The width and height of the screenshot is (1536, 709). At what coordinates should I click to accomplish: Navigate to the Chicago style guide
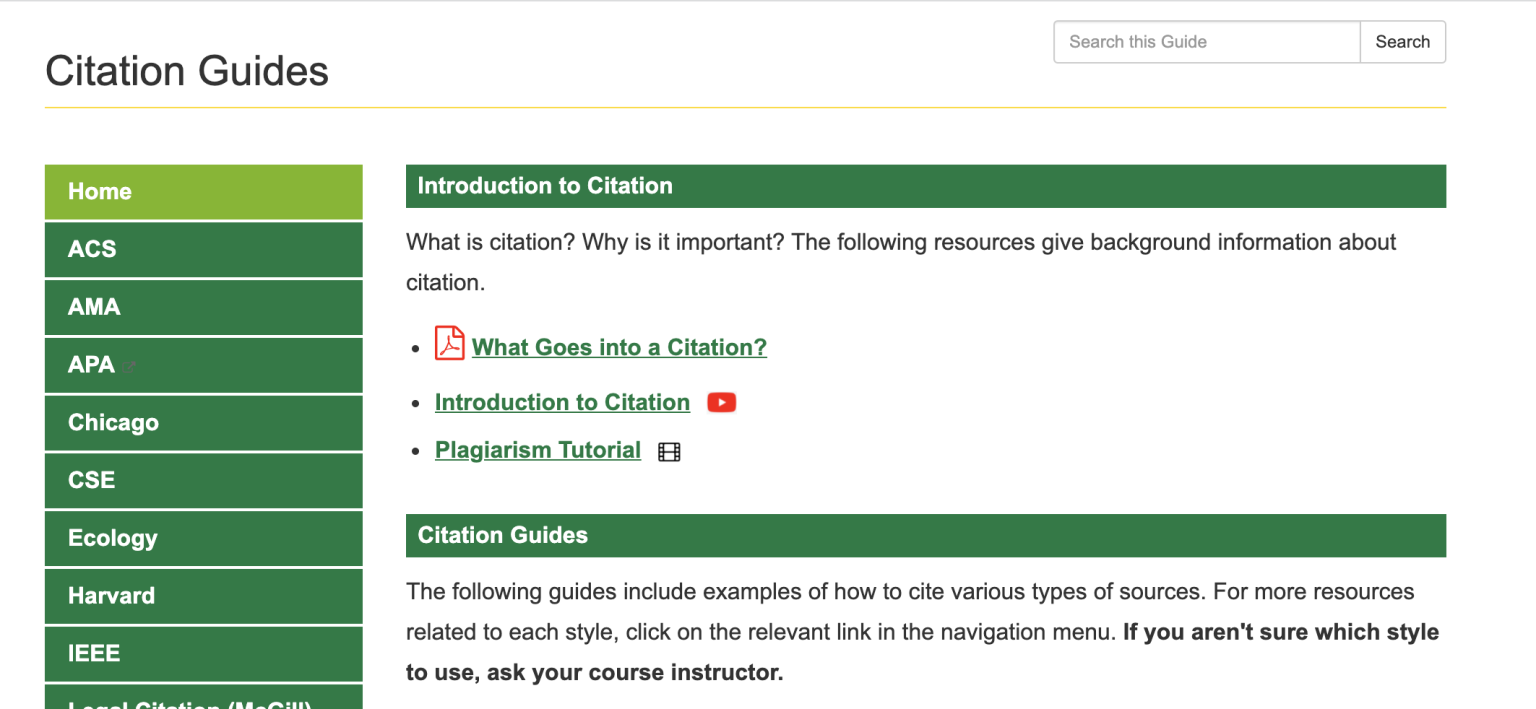click(x=204, y=423)
